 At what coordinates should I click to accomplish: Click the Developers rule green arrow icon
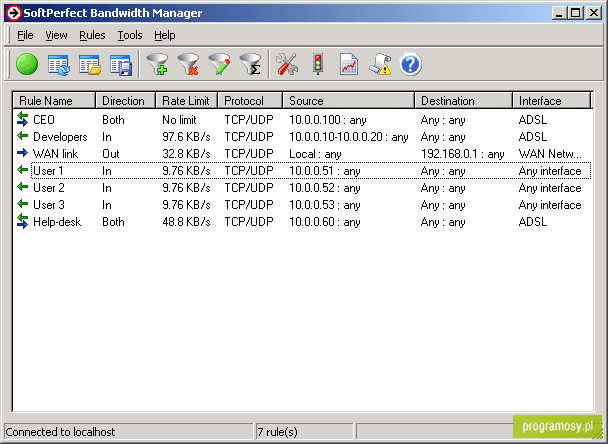tap(22, 136)
